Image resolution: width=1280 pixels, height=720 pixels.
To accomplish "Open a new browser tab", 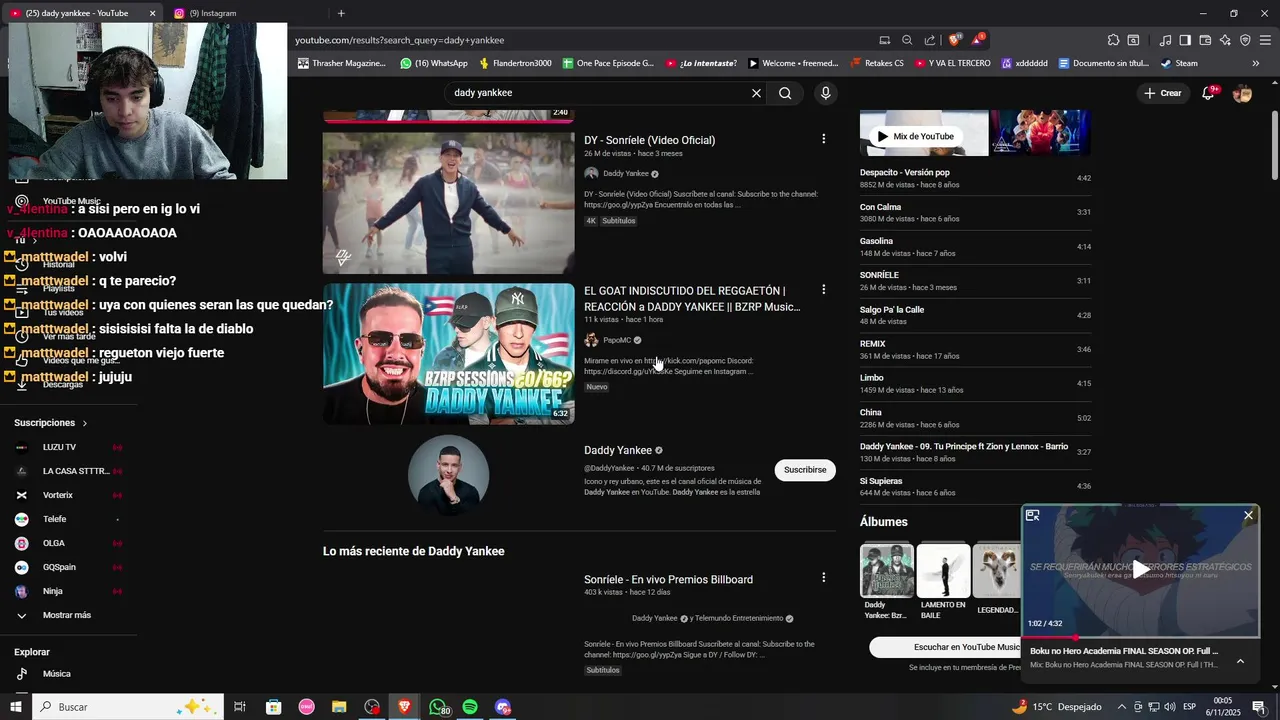I will [x=341, y=13].
